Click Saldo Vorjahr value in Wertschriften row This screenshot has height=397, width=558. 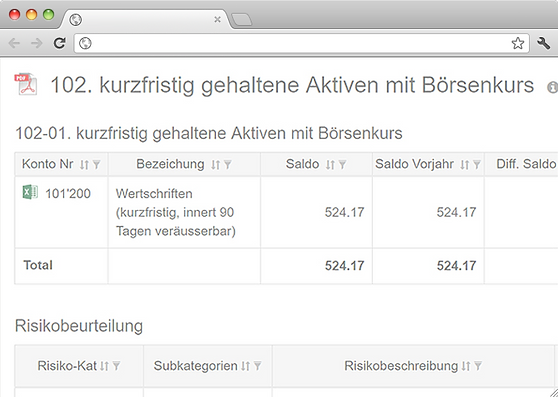click(457, 212)
